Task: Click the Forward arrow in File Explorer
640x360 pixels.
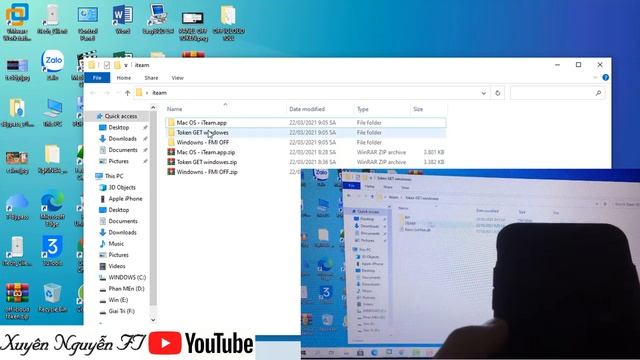Action: [x=107, y=93]
